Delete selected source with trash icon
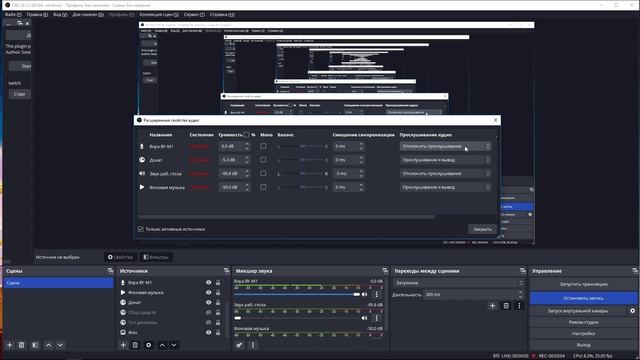Screen dimensions: 640x360 (x=135, y=345)
